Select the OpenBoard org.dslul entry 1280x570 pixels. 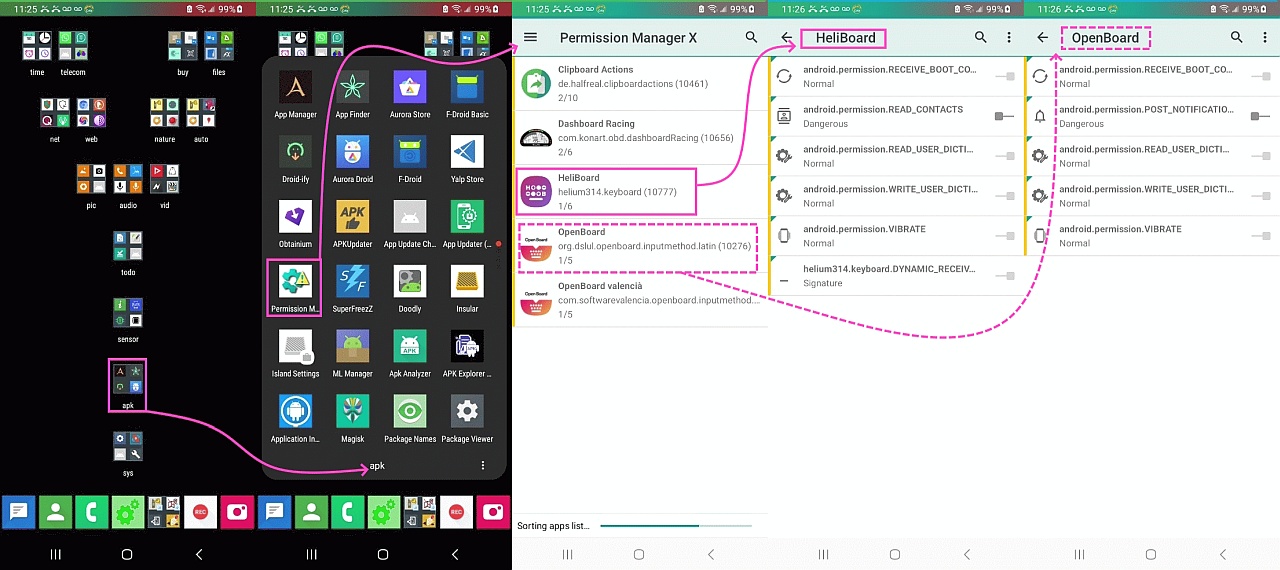[x=640, y=246]
